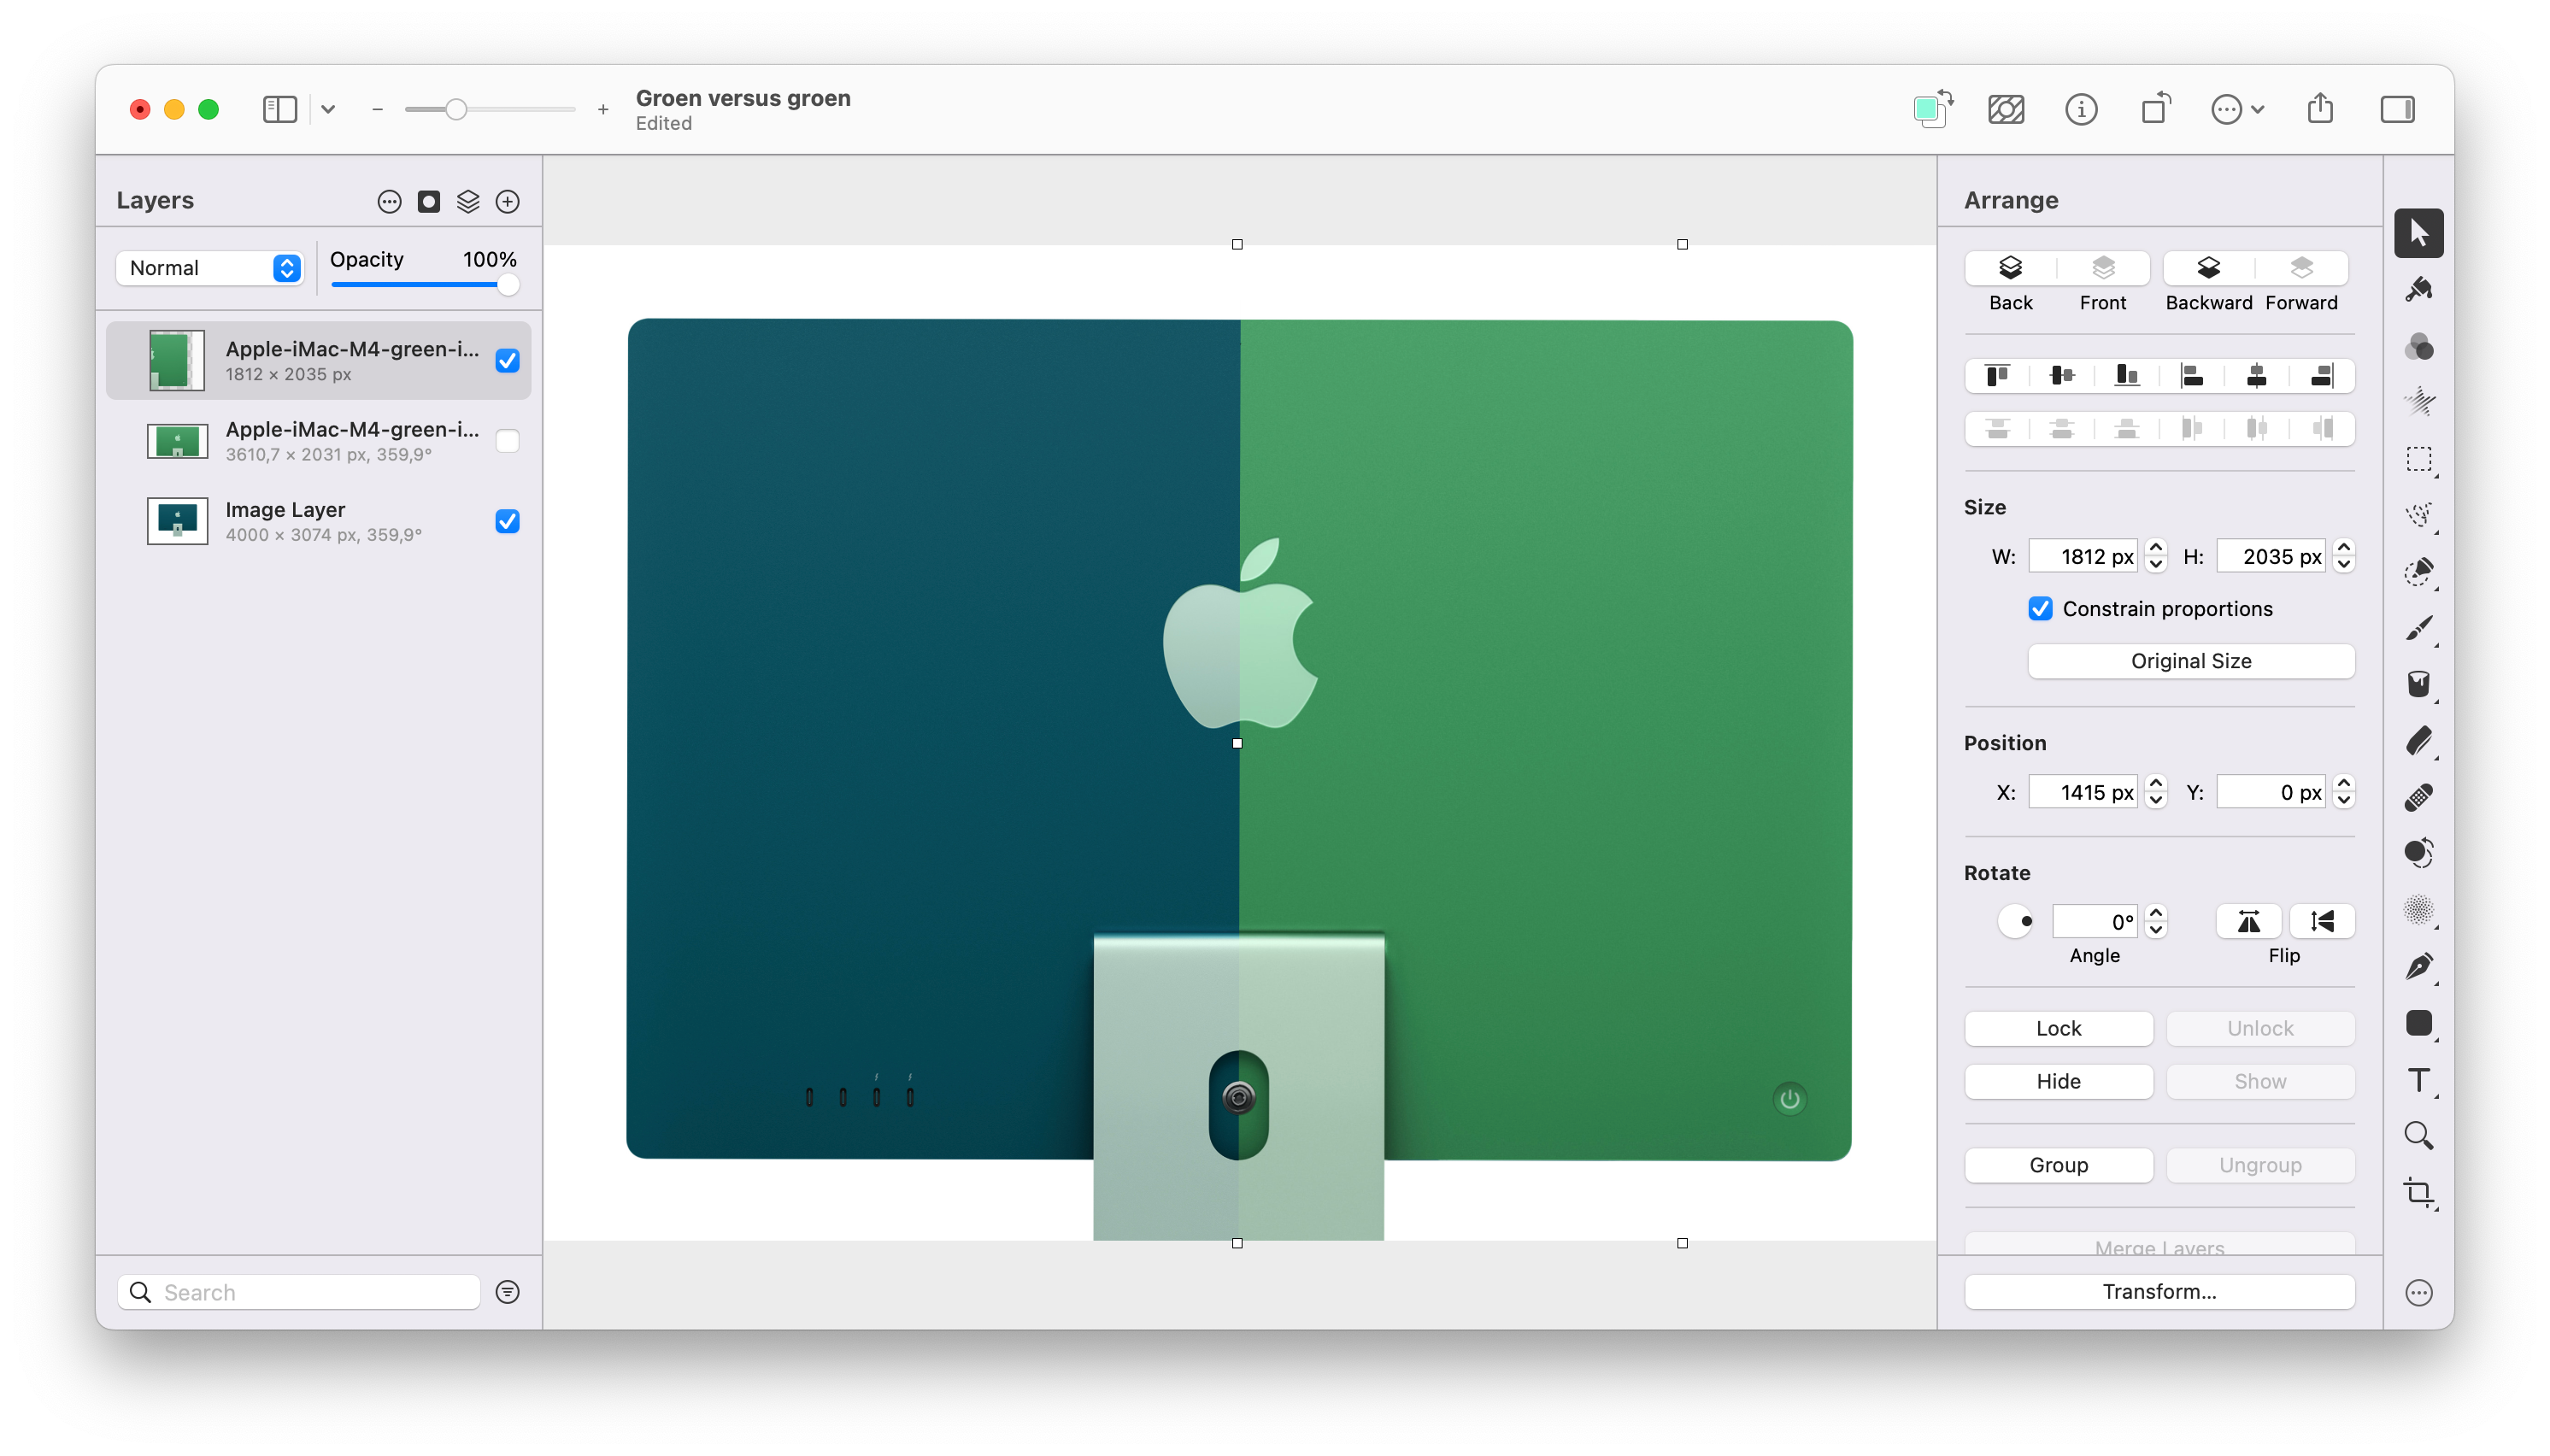Select the Arrange arrow tool
This screenshot has height=1456, width=2550.
(2418, 233)
